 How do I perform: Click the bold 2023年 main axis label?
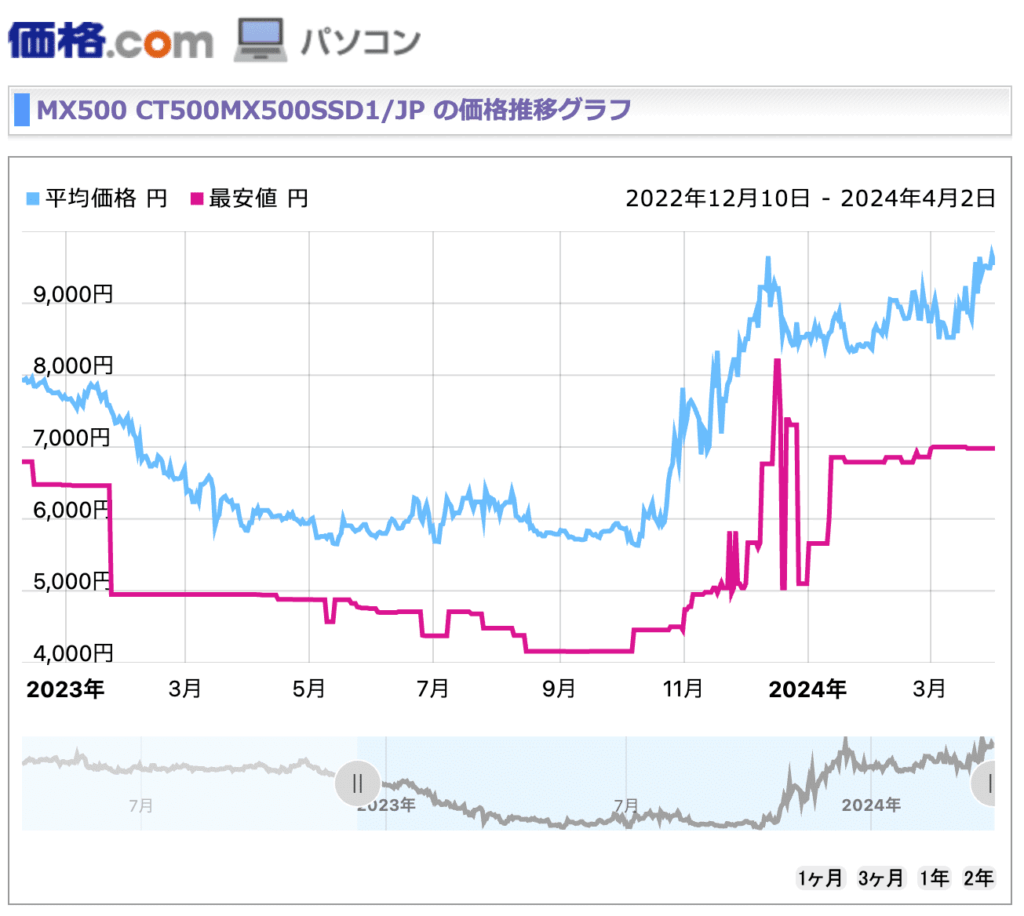tap(64, 689)
